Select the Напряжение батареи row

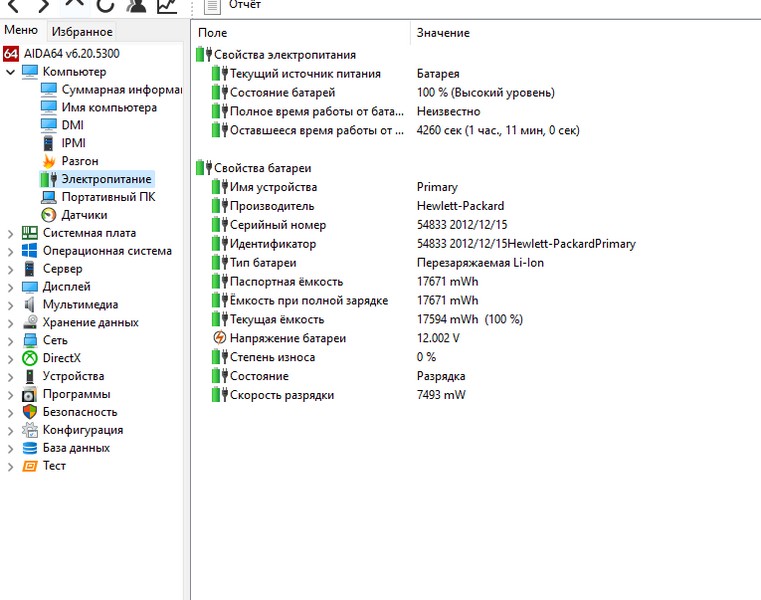click(288, 339)
